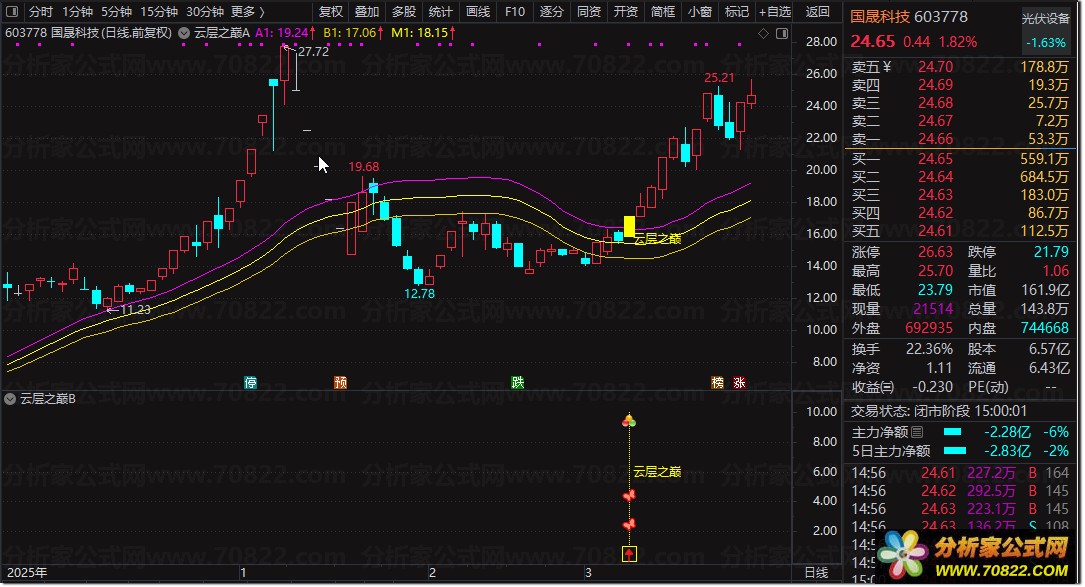Open F10 company info
This screenshot has width=1085, height=587.
[515, 12]
